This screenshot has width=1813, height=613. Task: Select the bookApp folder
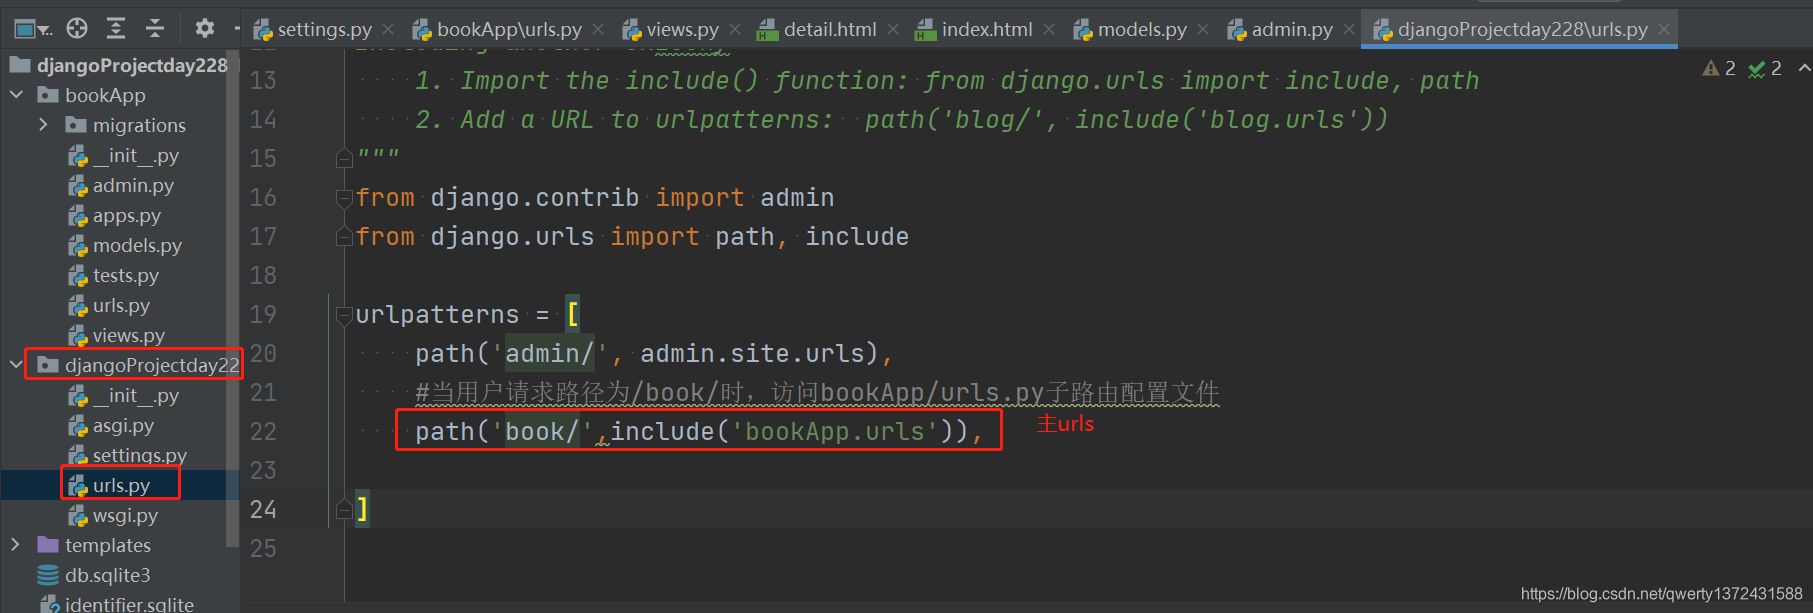click(x=105, y=95)
